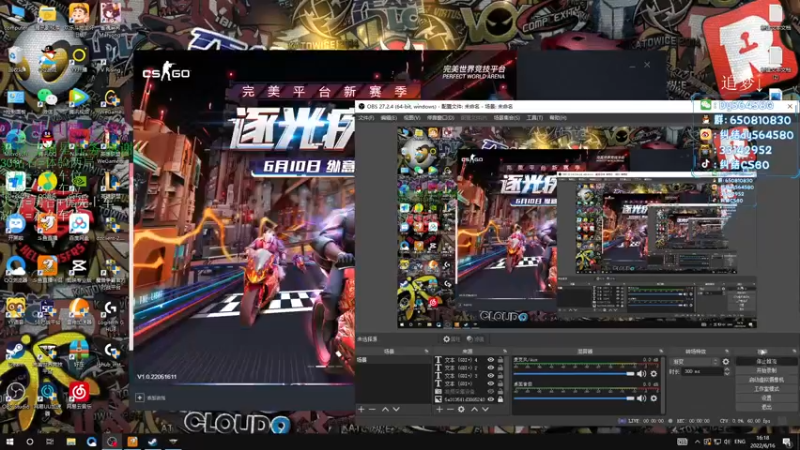The height and width of the screenshot is (450, 800).
Task: Open the 停靠窗口(D) menu in OBS
Action: pos(440,118)
